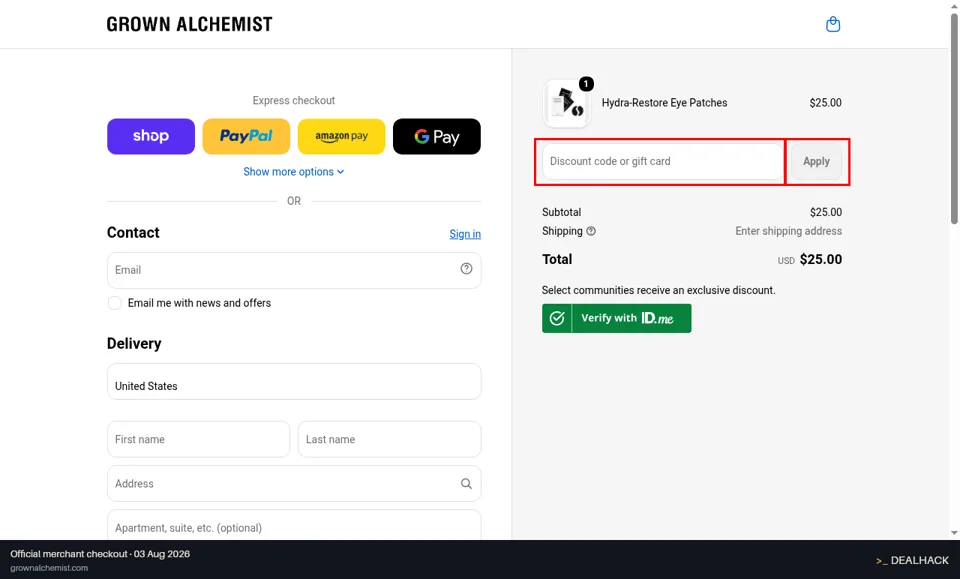This screenshot has height=579, width=960.
Task: Click the address search magnifier icon
Action: click(x=467, y=484)
